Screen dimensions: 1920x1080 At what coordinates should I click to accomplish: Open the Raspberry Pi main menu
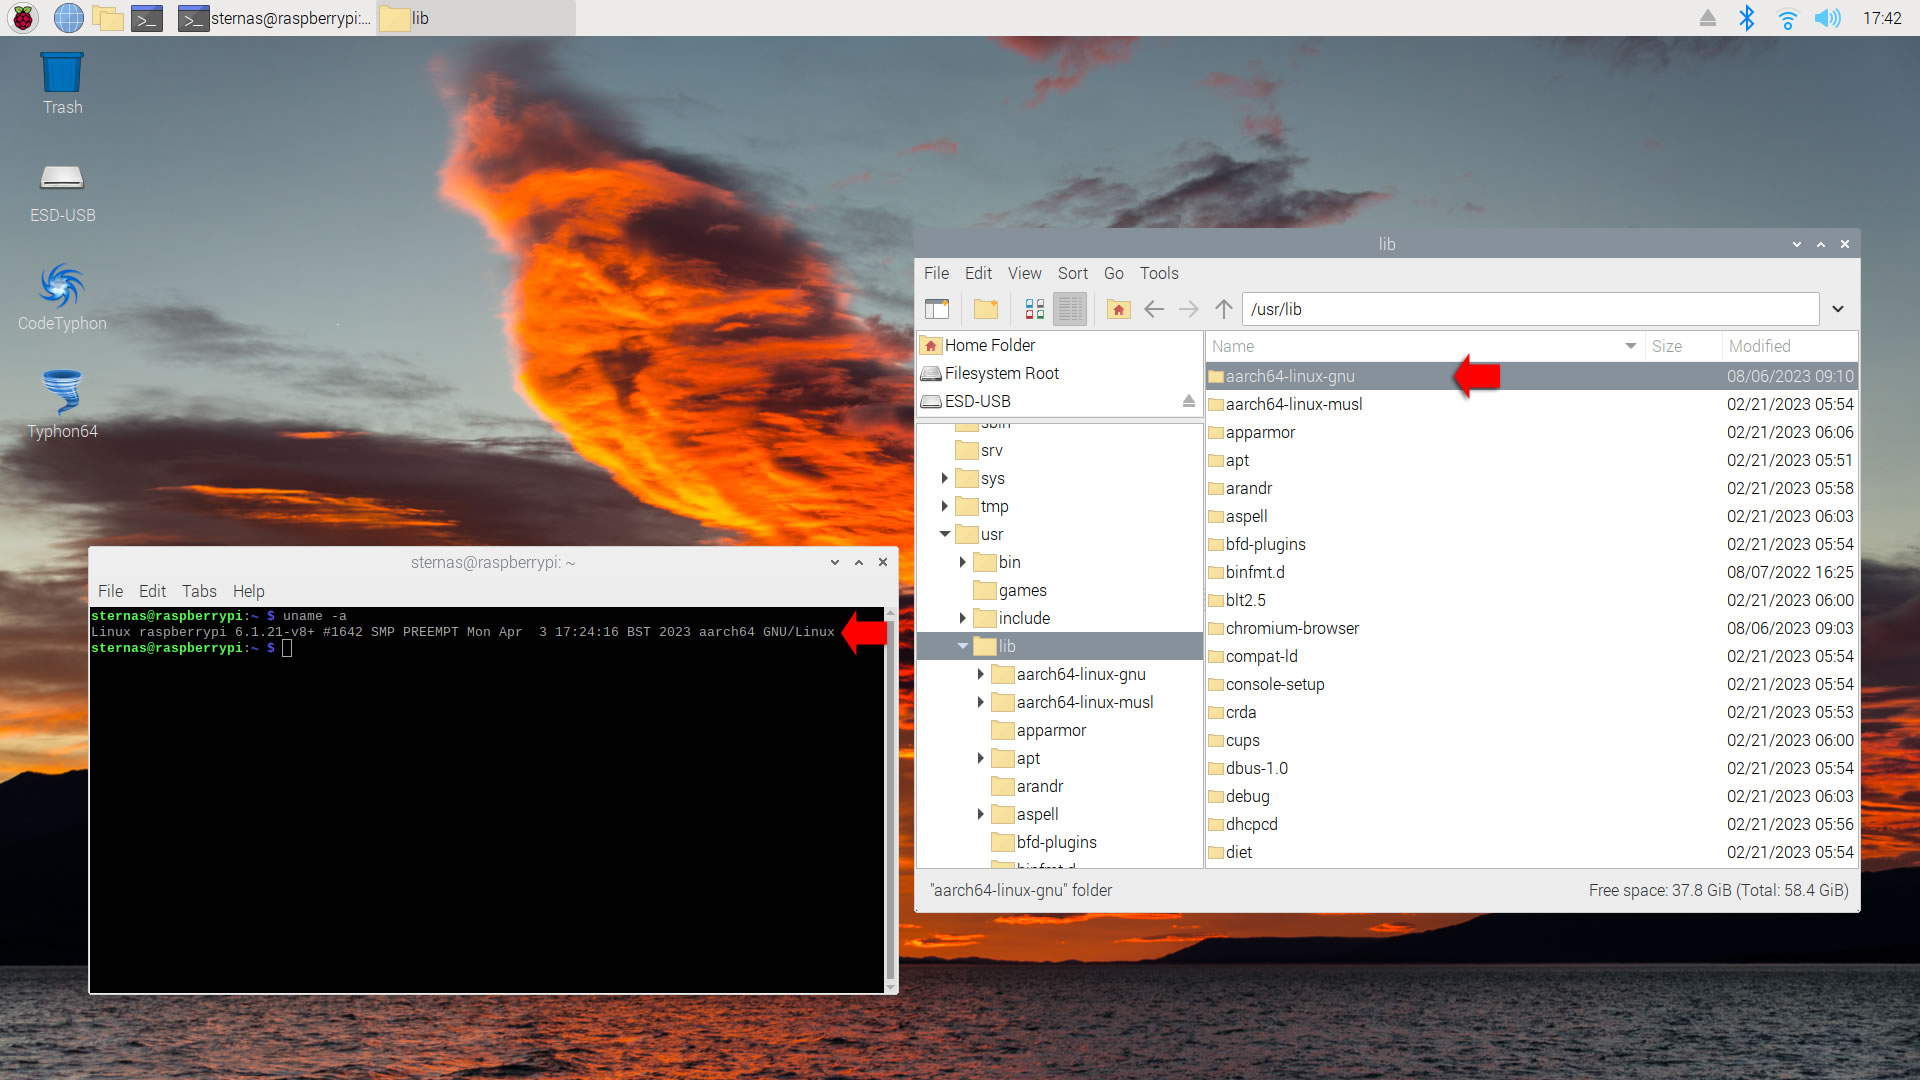tap(23, 18)
